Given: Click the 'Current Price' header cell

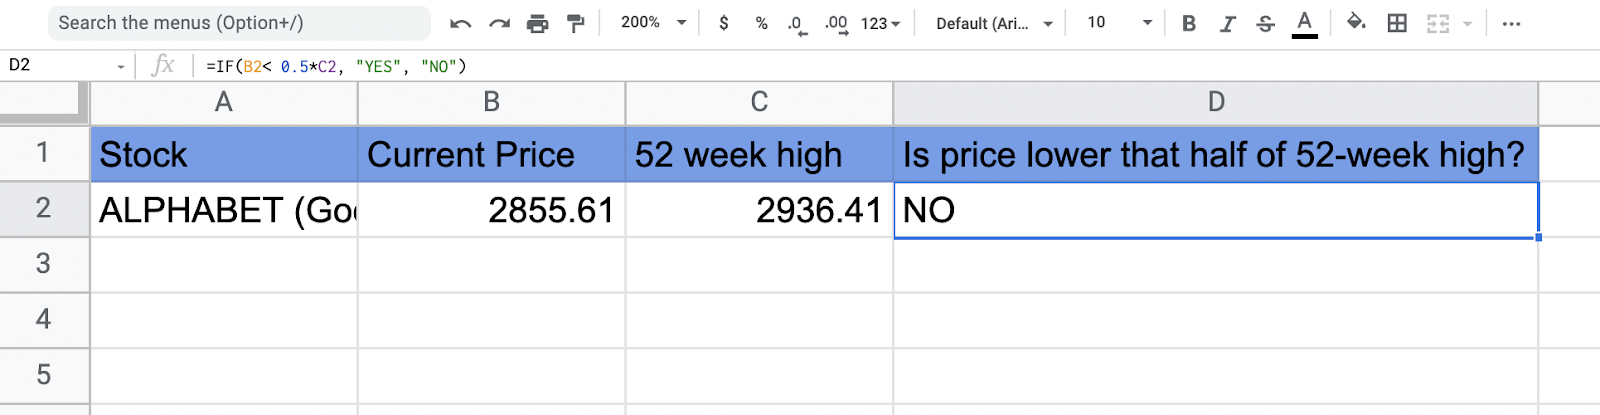Looking at the screenshot, I should (x=492, y=154).
